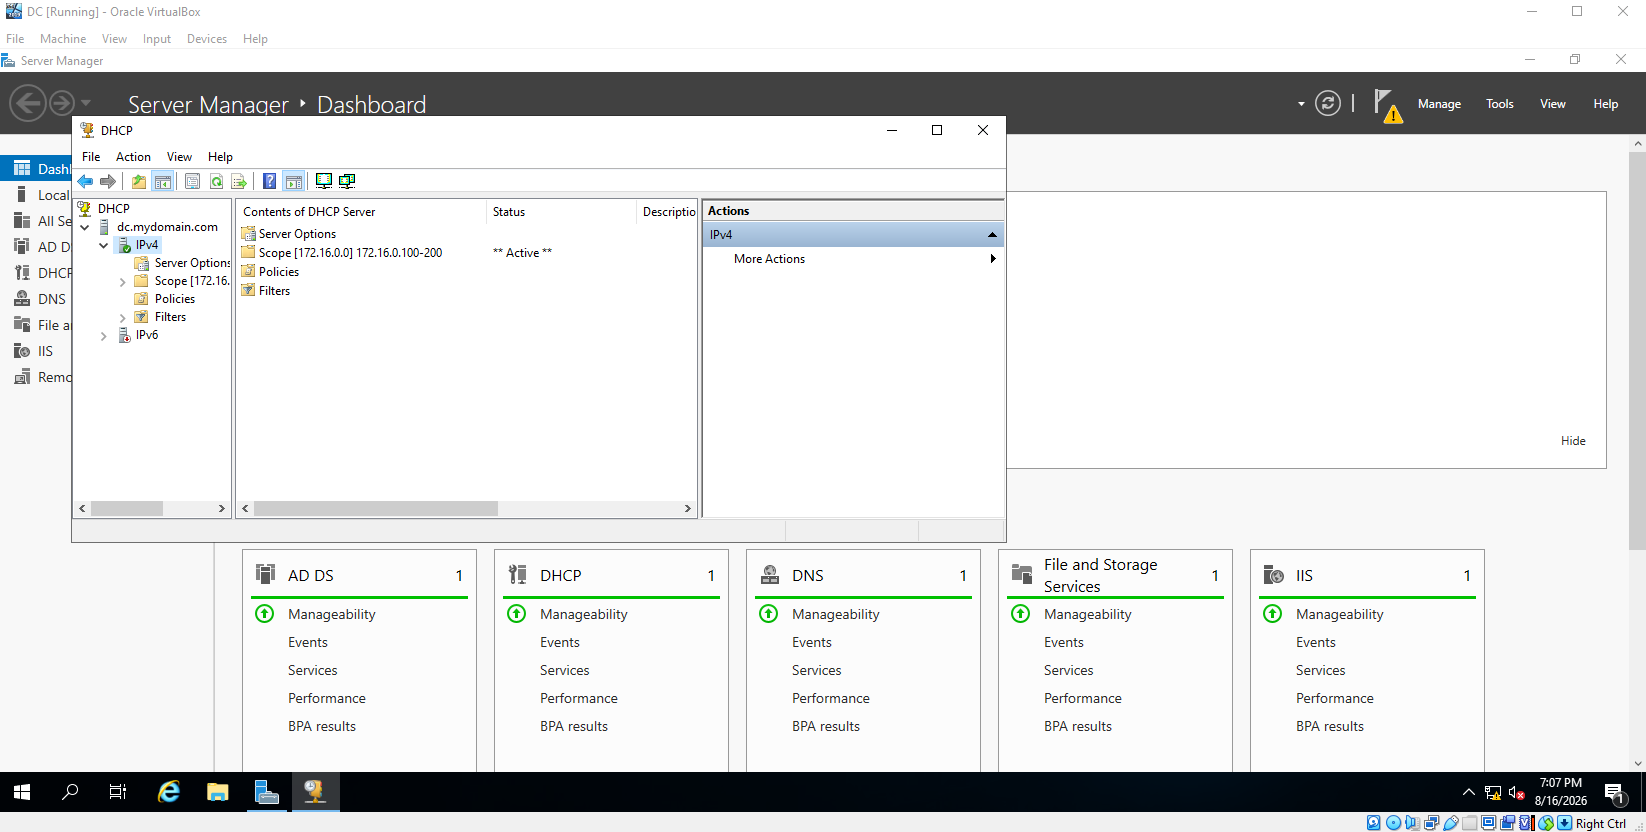
Task: Click the blue Back arrow in DHCP toolbar
Action: pyautogui.click(x=85, y=181)
